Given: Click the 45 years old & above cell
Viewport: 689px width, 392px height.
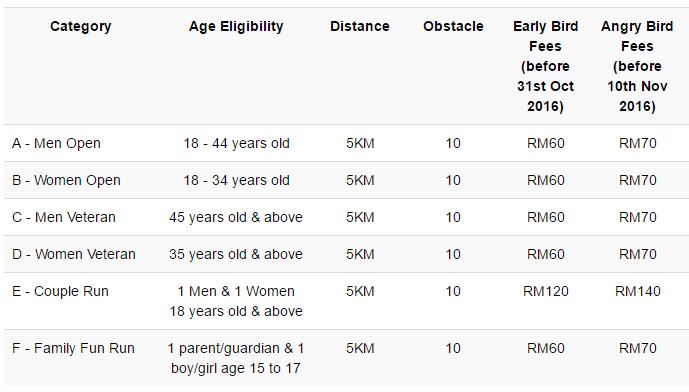Looking at the screenshot, I should tap(236, 217).
